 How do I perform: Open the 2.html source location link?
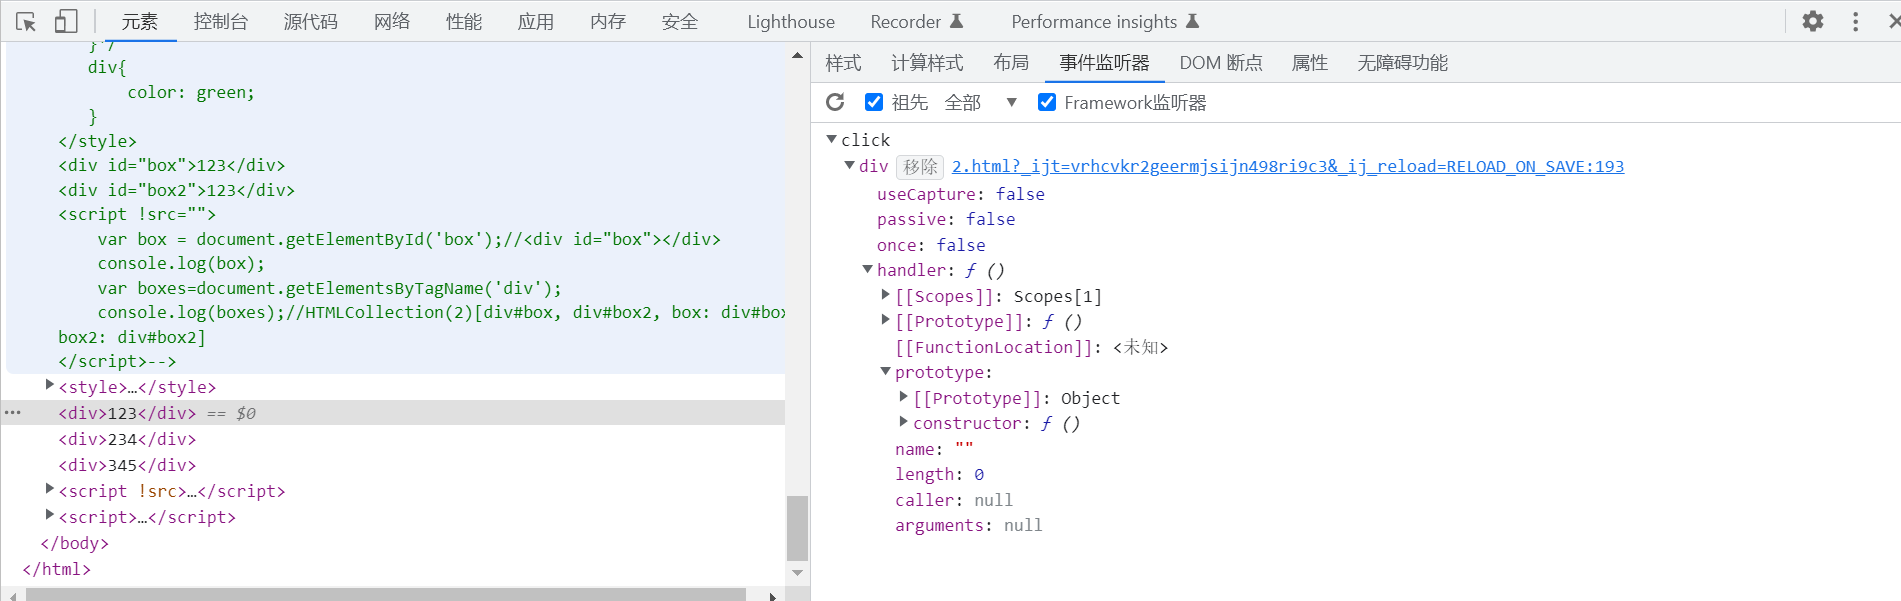(x=1288, y=167)
